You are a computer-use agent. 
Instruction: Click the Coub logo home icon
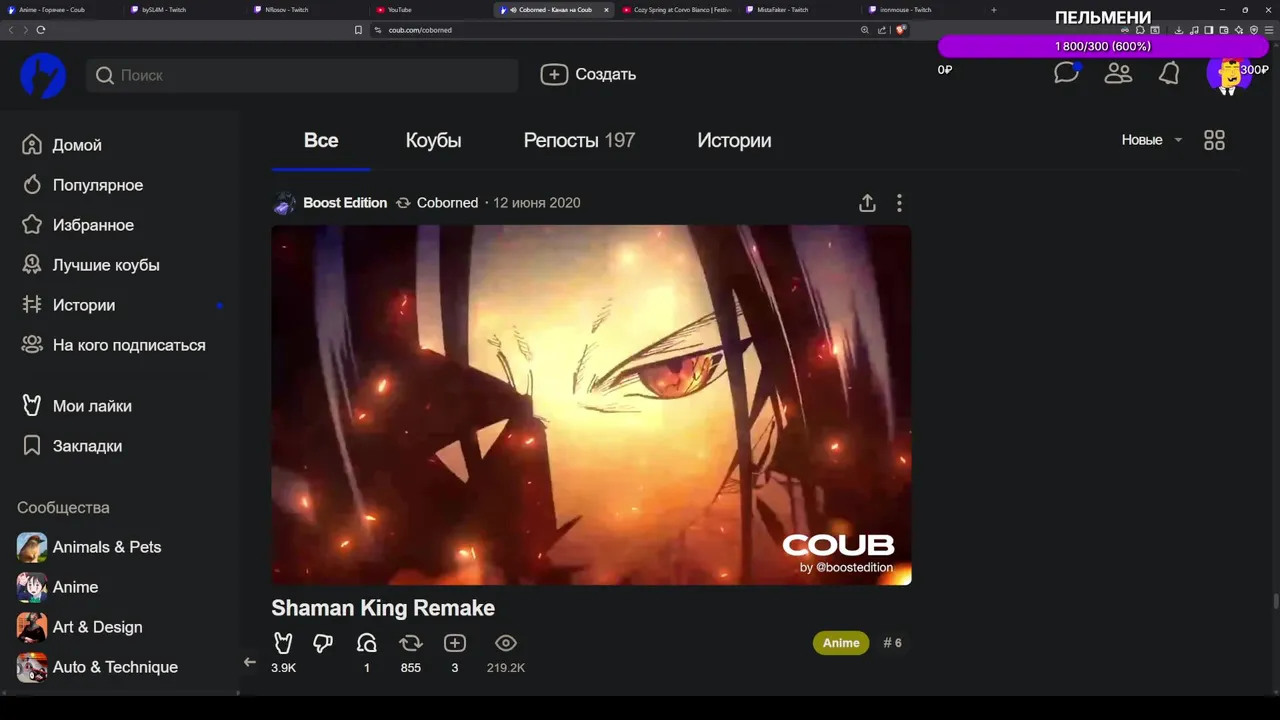(x=43, y=75)
